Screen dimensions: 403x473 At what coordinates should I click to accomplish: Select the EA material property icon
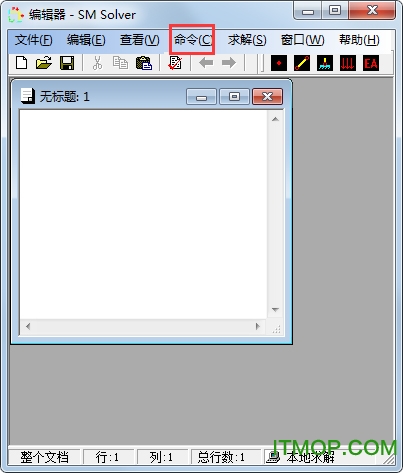(x=371, y=63)
